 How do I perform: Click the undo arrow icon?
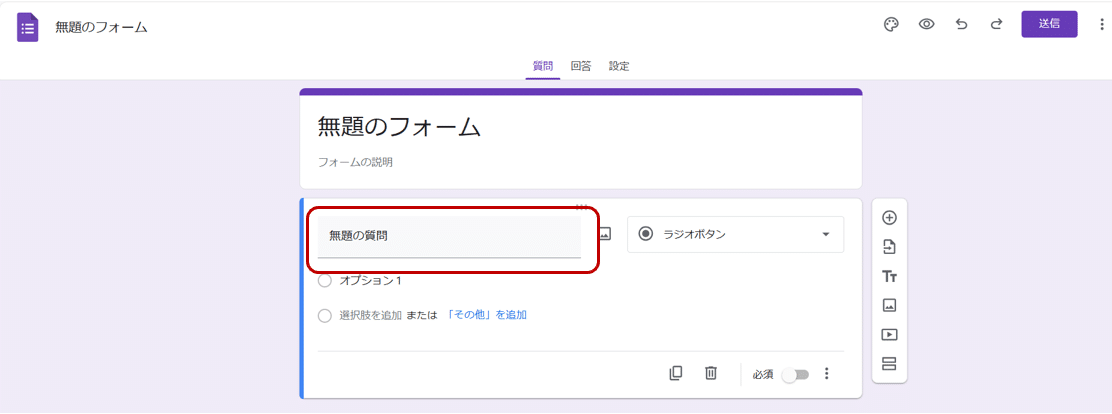click(961, 25)
